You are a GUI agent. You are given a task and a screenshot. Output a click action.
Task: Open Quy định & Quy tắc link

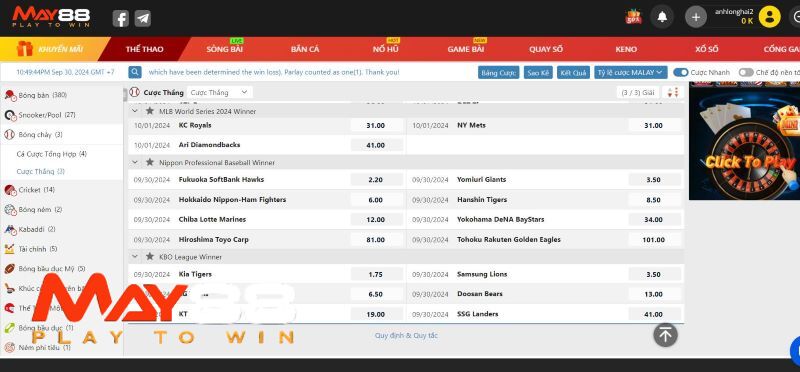406,335
